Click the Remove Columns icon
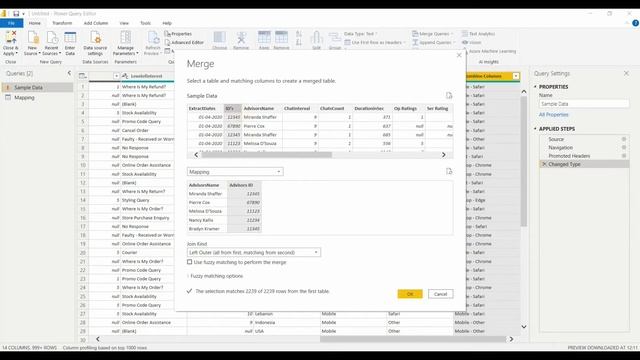This screenshot has height=360, width=640. [241, 37]
